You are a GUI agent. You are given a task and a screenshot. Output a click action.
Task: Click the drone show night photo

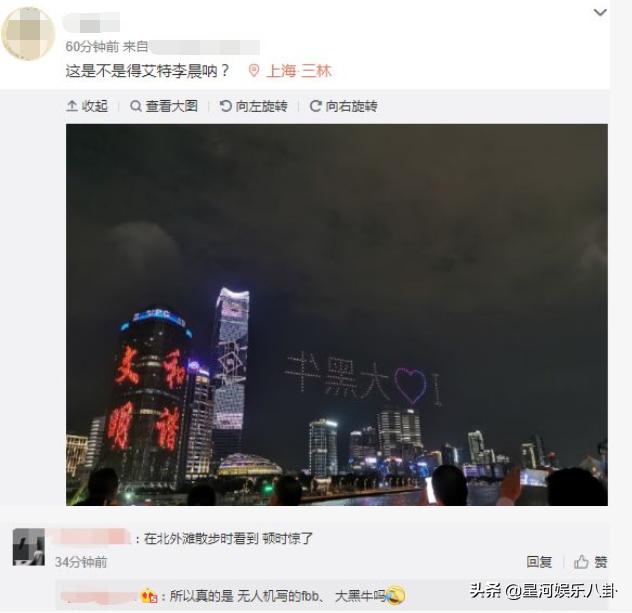337,315
